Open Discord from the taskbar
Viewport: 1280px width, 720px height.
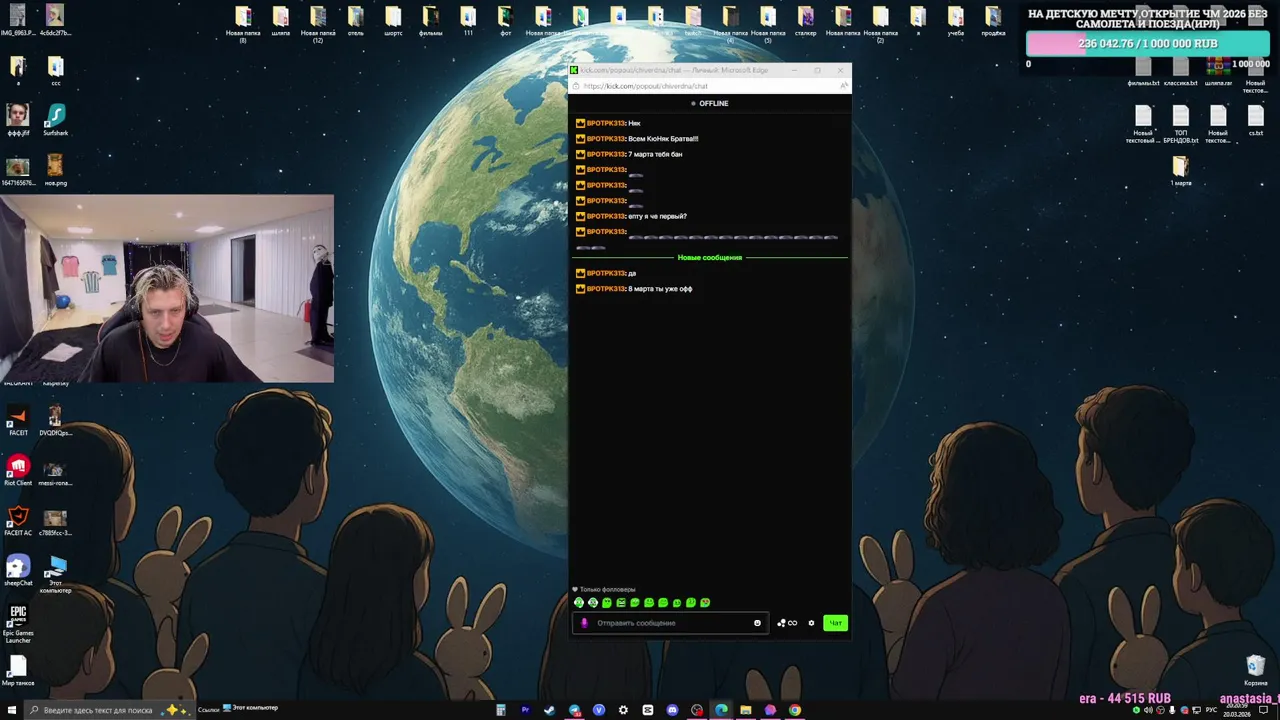672,710
